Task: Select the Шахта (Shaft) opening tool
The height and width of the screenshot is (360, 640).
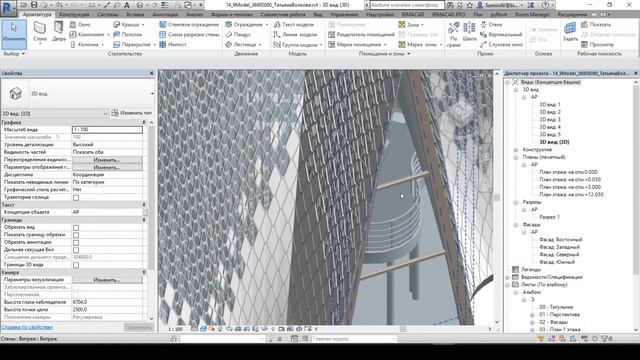Action: tap(469, 32)
